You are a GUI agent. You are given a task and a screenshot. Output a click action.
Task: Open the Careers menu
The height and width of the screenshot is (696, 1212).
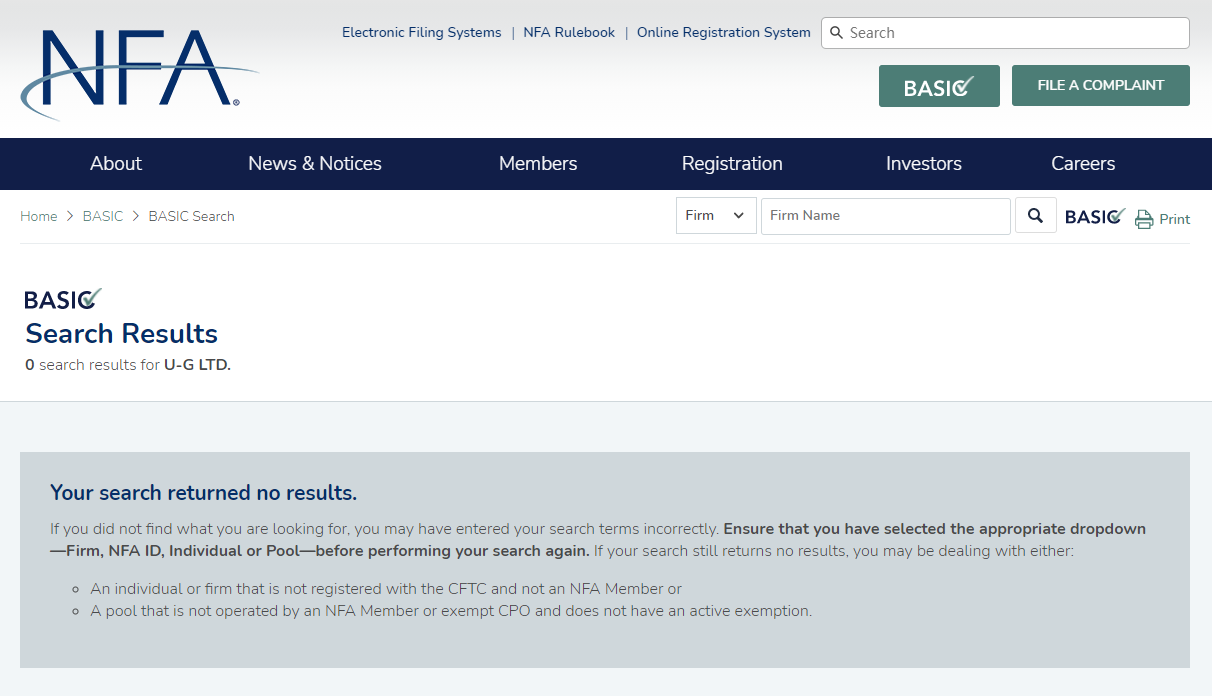[1083, 164]
